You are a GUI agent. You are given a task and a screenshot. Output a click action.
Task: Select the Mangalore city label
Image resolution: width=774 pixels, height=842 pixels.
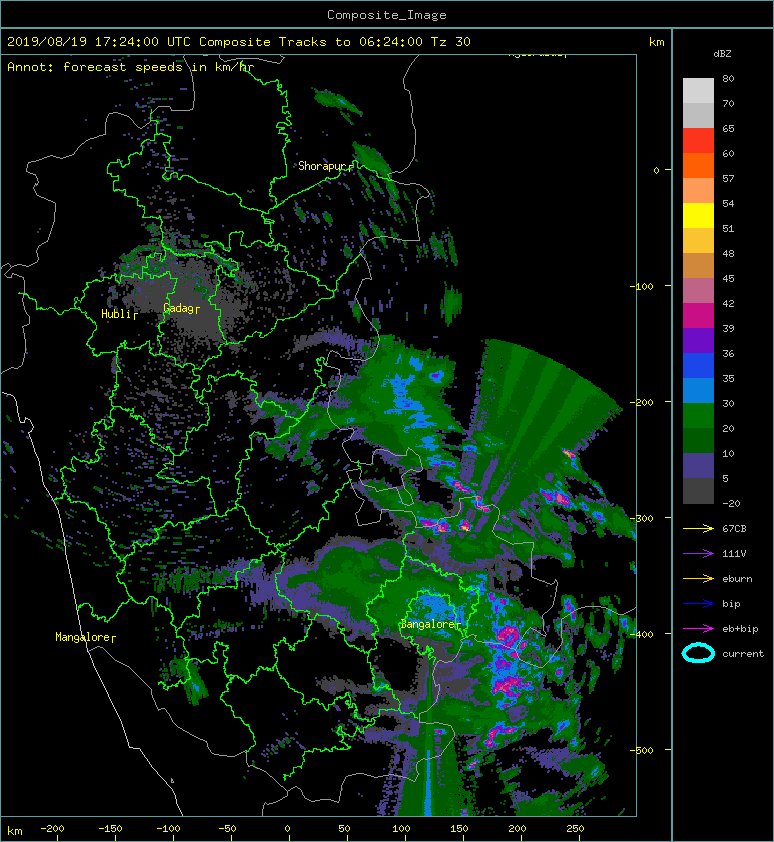point(85,637)
